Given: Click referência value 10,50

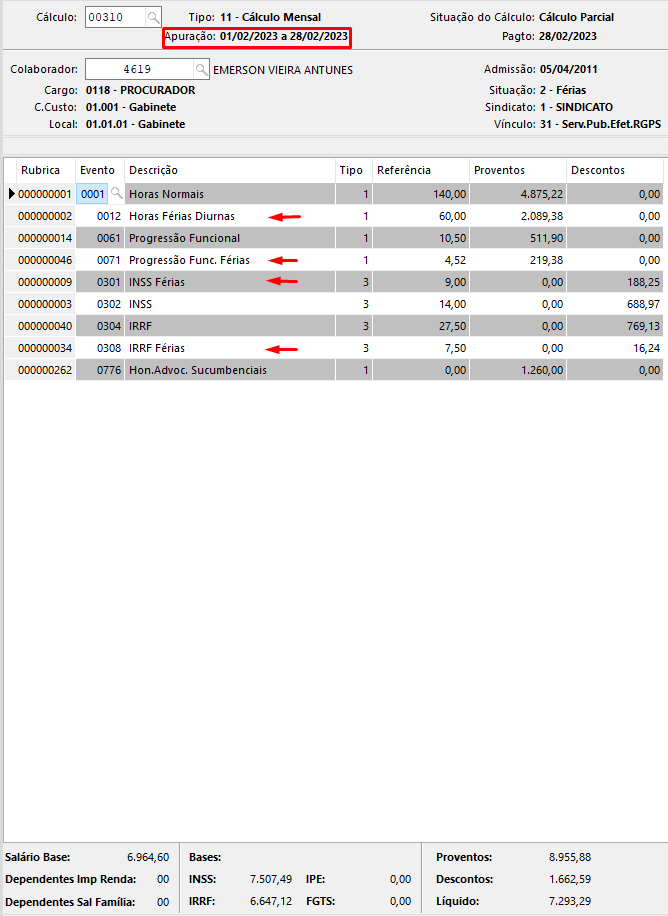Looking at the screenshot, I should coord(452,238).
